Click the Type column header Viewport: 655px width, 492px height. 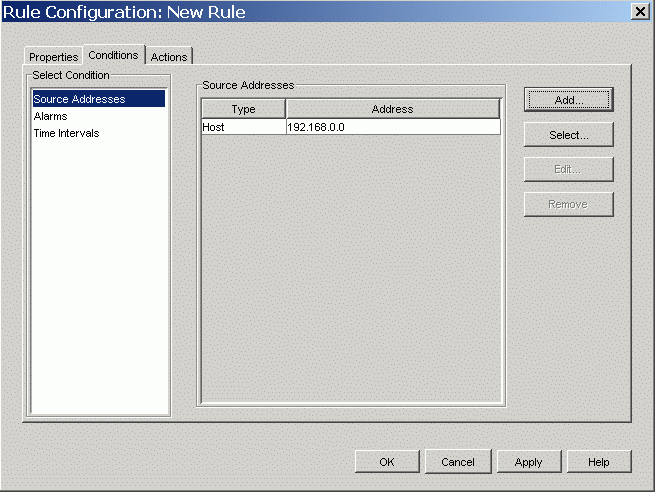[x=244, y=109]
